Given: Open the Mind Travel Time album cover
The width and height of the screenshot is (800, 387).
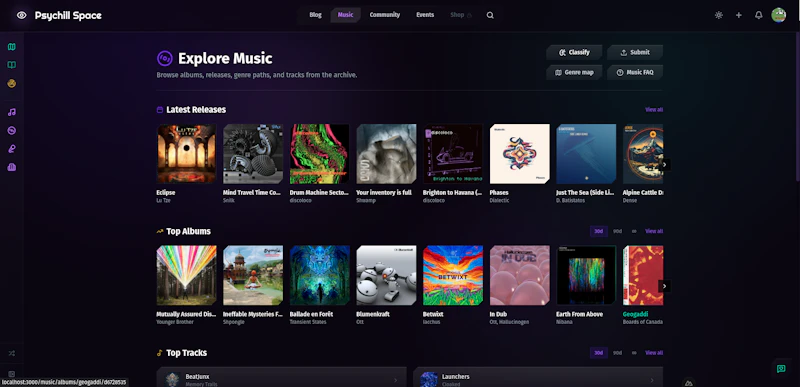Looking at the screenshot, I should [253, 153].
